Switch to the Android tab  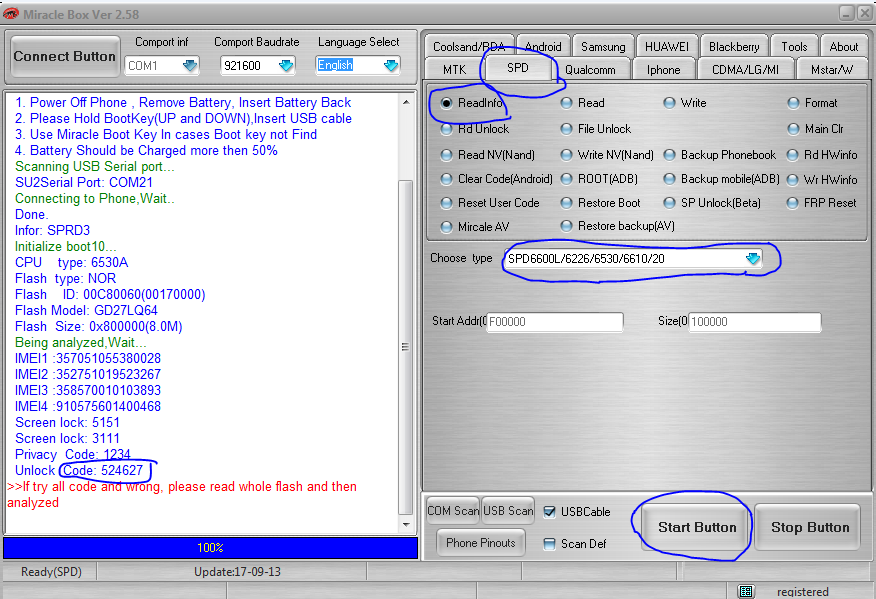click(543, 46)
